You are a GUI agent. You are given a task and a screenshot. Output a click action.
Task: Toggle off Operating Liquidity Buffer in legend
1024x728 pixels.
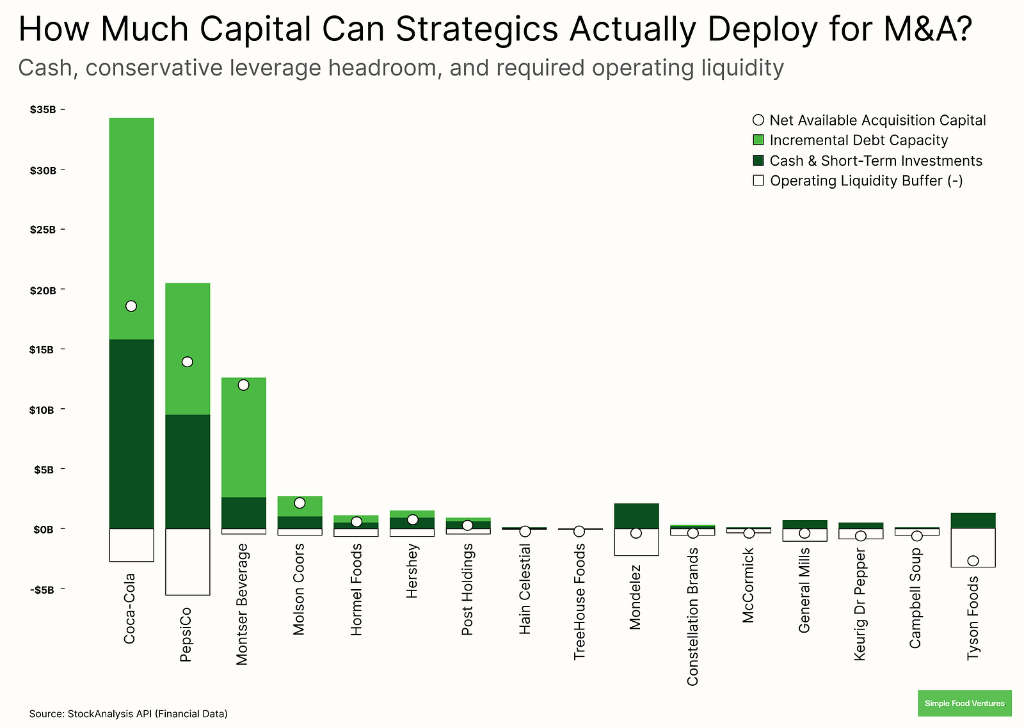868,180
